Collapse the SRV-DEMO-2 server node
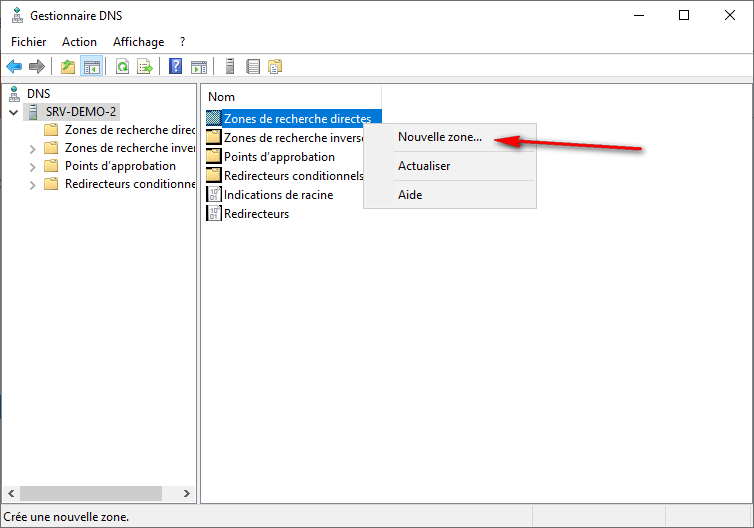This screenshot has height=528, width=754. pos(13,112)
